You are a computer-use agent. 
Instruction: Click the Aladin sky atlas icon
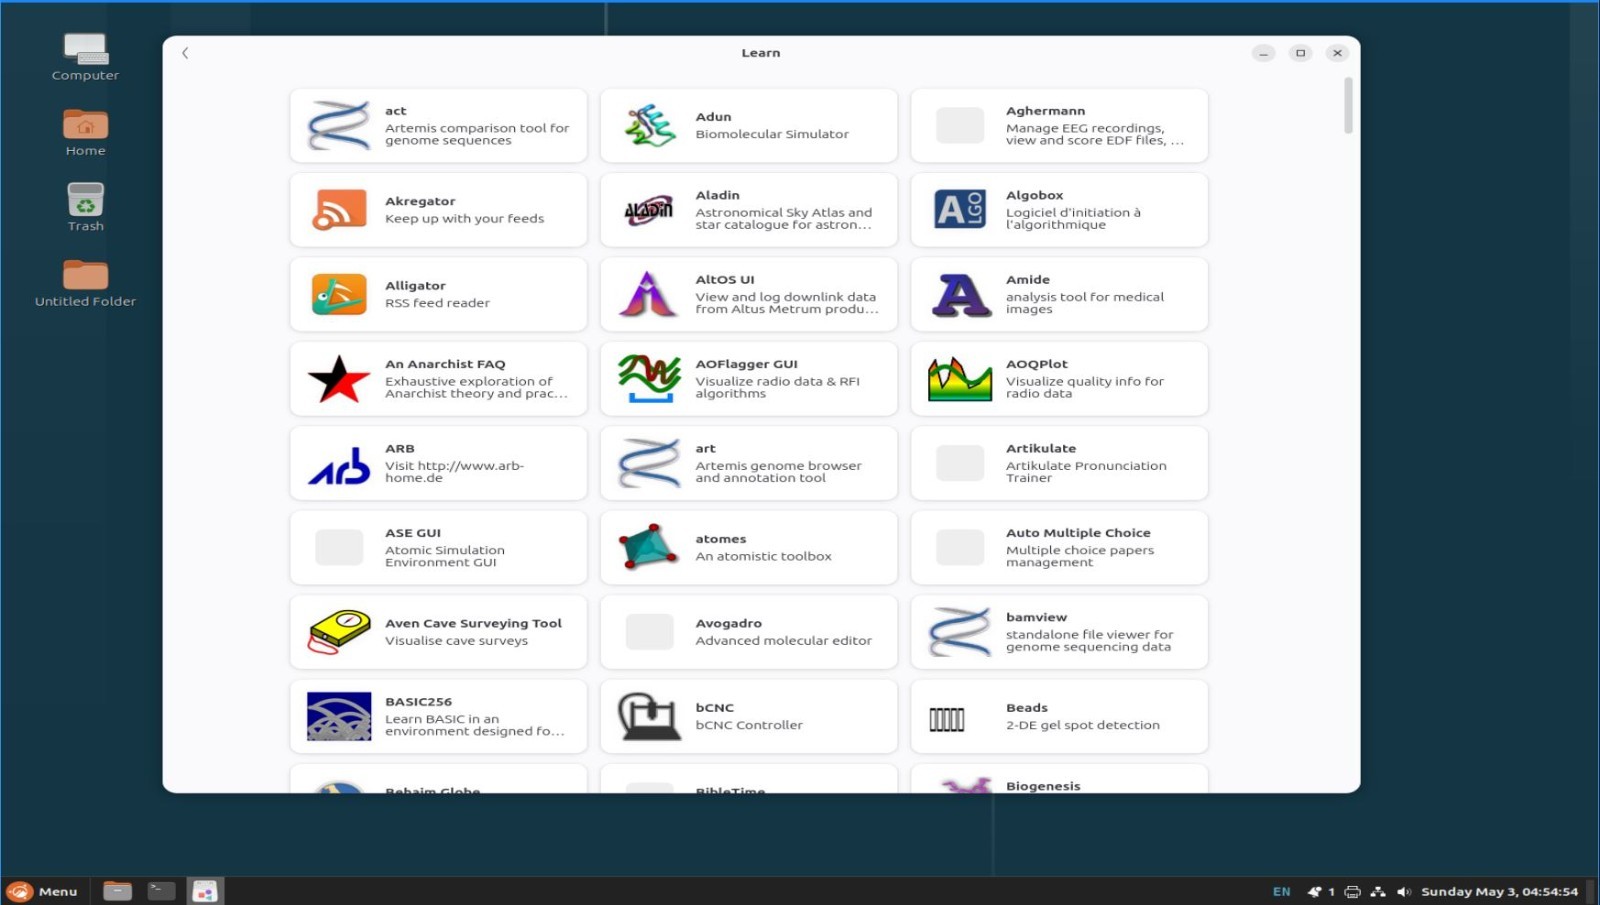(650, 210)
